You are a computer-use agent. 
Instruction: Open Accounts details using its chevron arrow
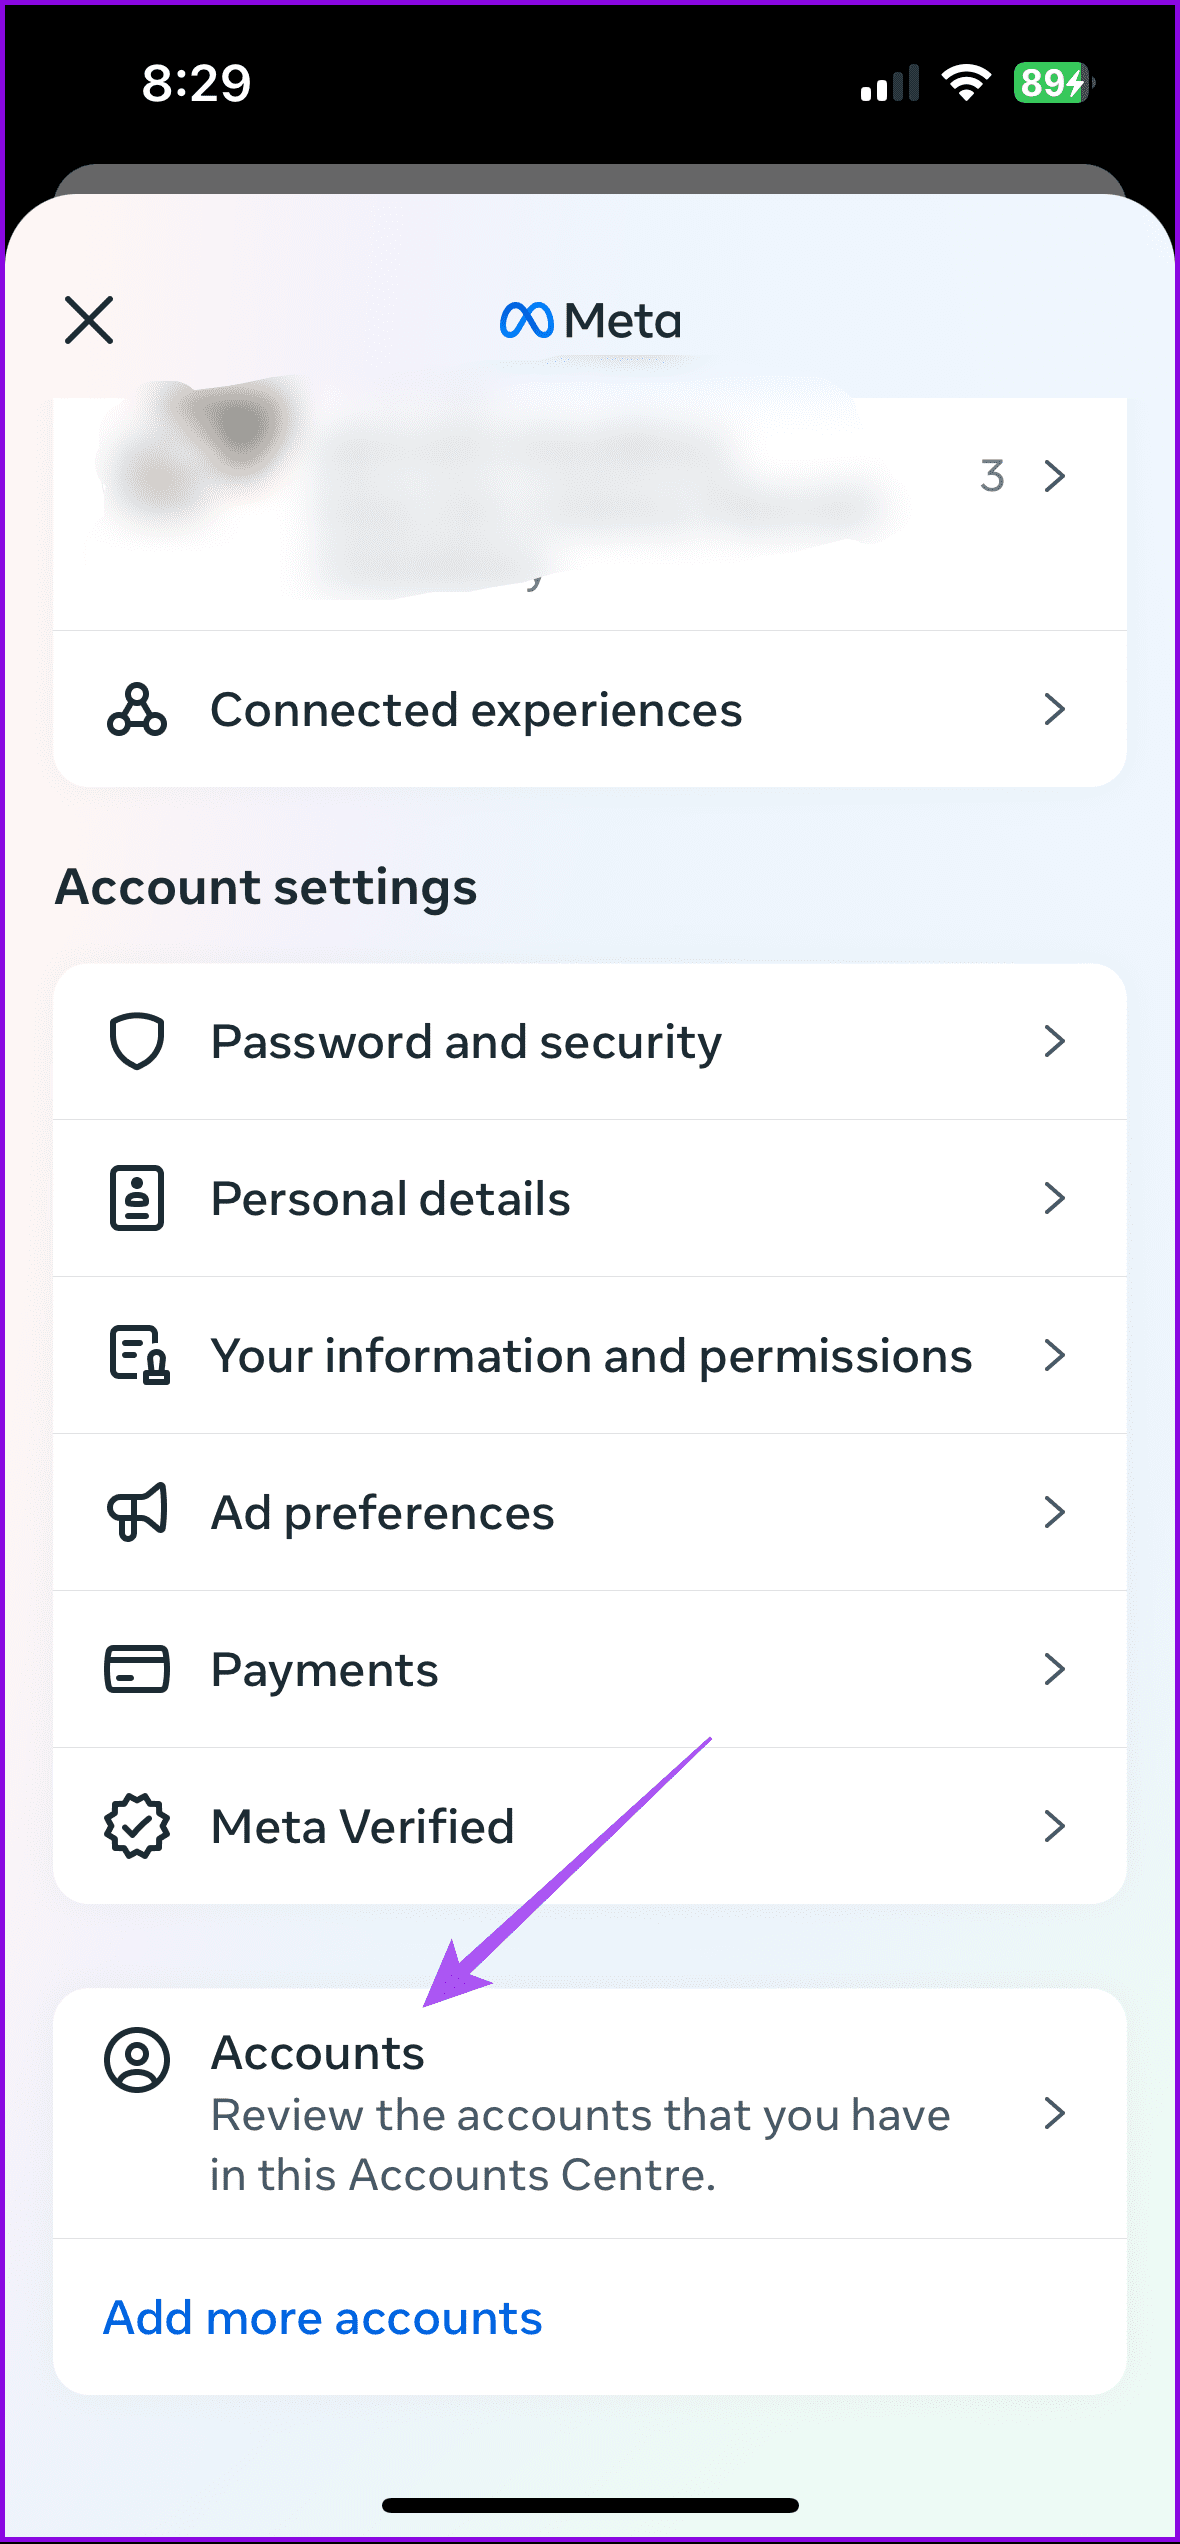(1055, 2113)
